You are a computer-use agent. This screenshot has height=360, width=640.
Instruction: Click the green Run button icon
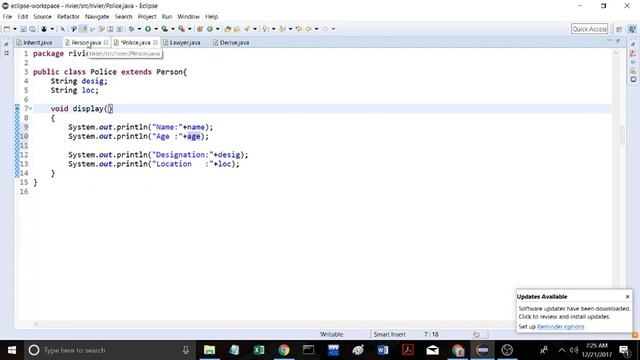click(148, 29)
